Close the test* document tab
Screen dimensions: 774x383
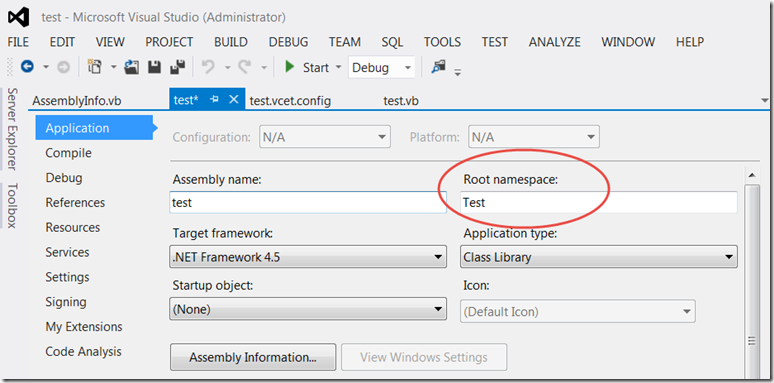[x=234, y=100]
